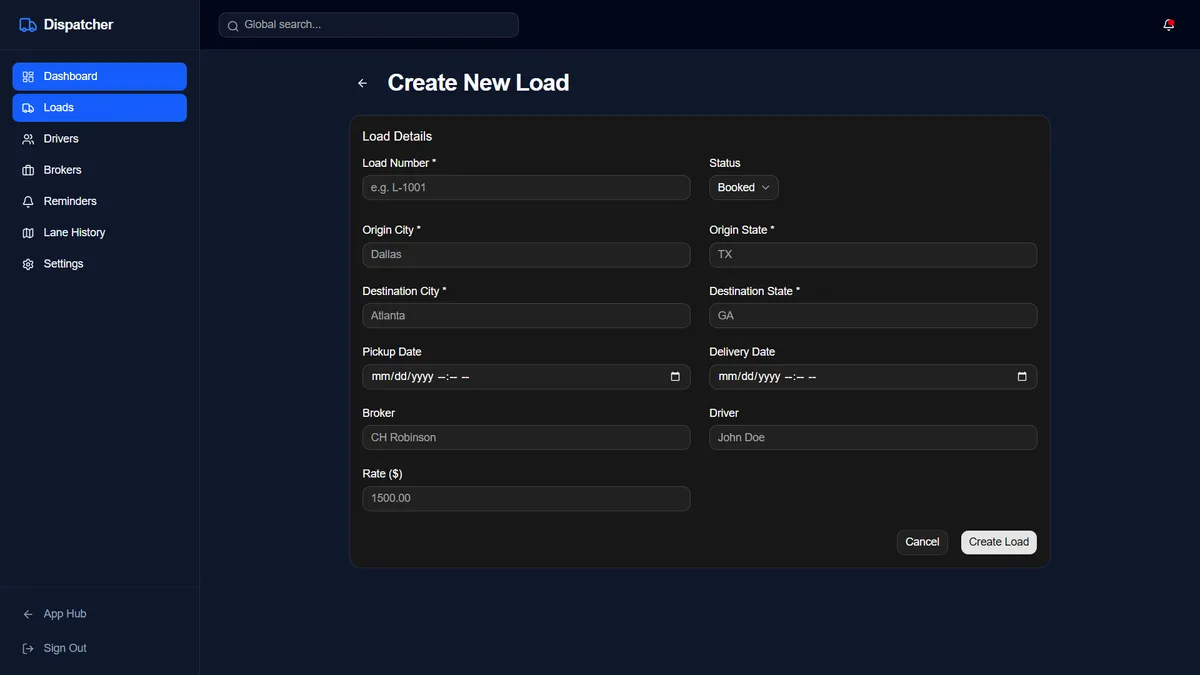Click the 'Create New Load' page title
Viewport: 1200px width, 675px height.
[x=478, y=83]
